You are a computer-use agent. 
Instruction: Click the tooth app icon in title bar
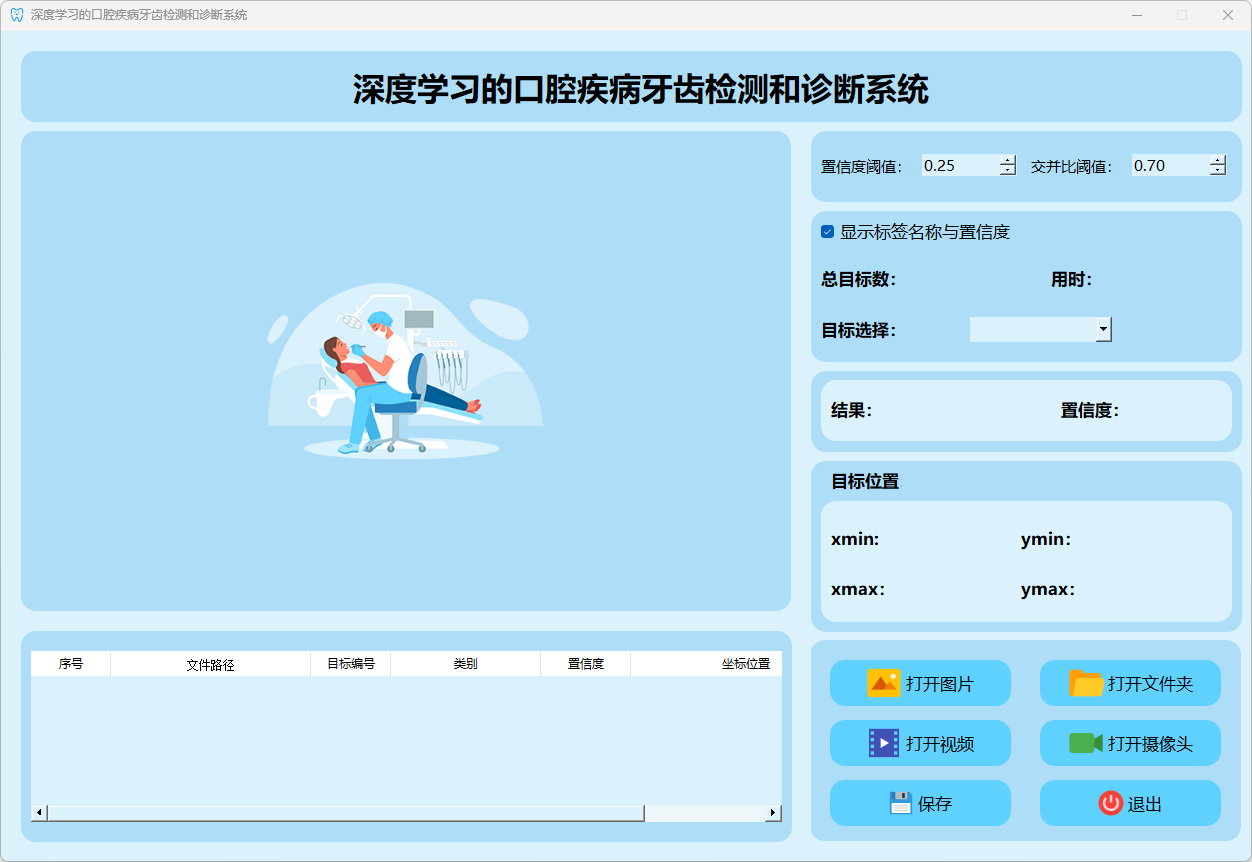point(16,15)
